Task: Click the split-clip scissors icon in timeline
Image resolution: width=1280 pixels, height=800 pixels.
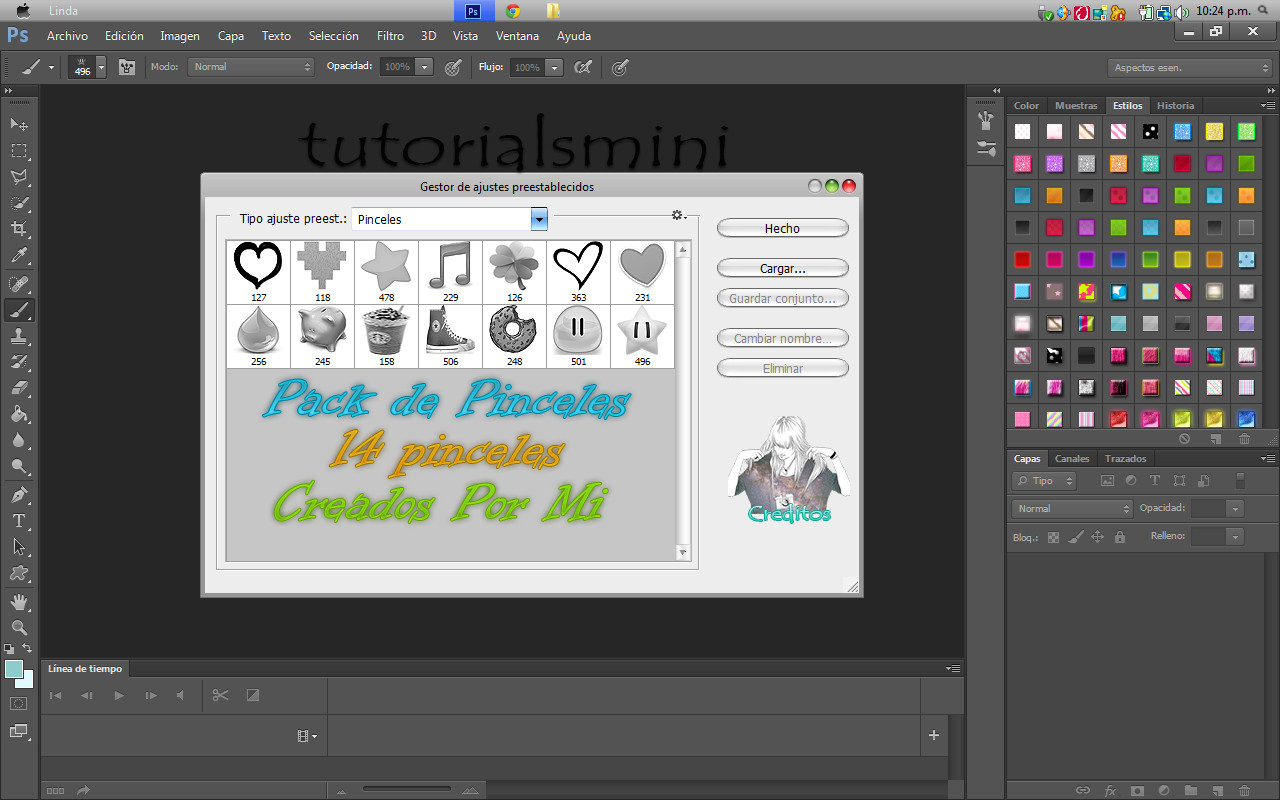Action: pyautogui.click(x=221, y=695)
